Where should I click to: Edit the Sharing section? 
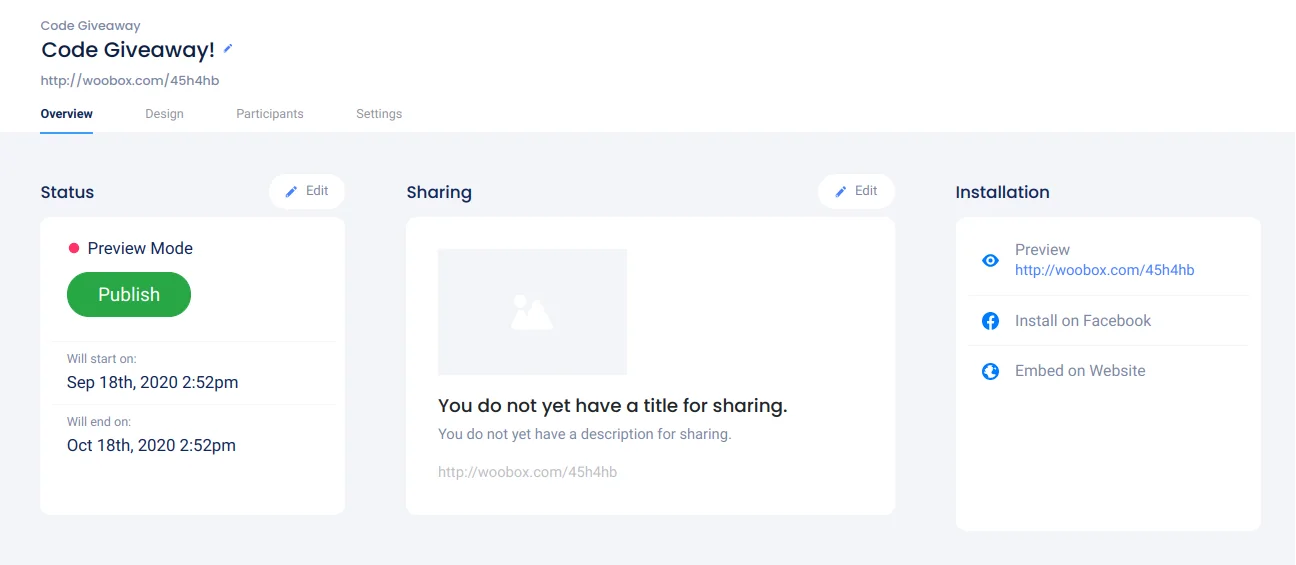click(x=856, y=191)
